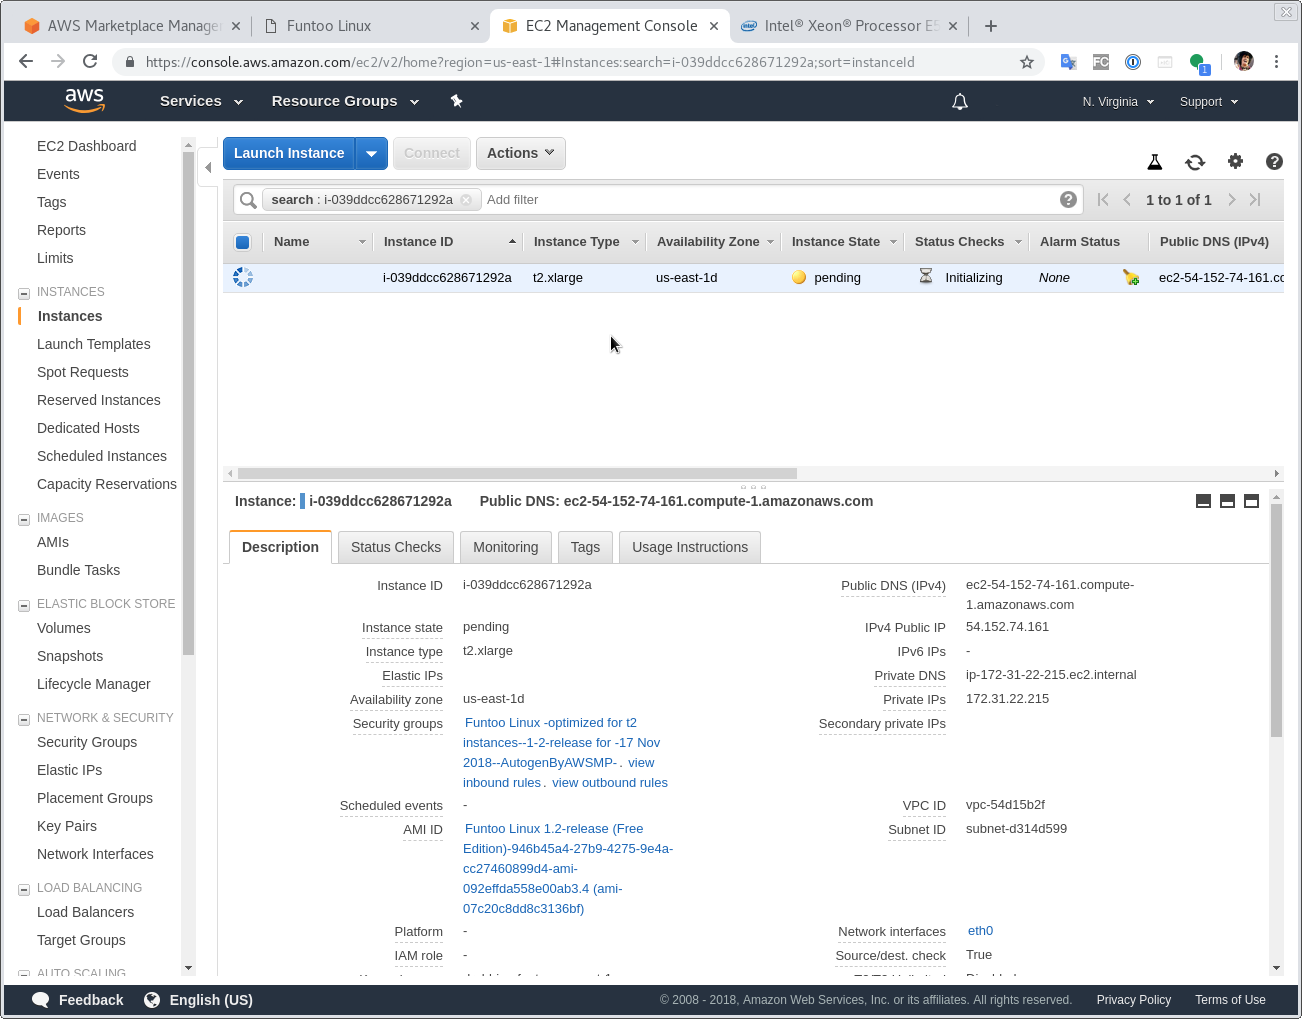Open the Actions dropdown
The image size is (1302, 1019).
[521, 153]
